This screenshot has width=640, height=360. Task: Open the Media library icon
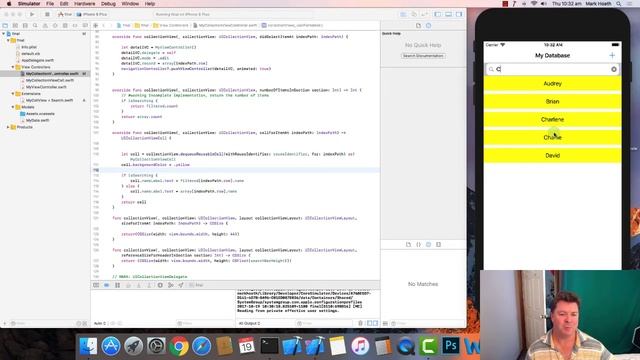click(x=438, y=244)
